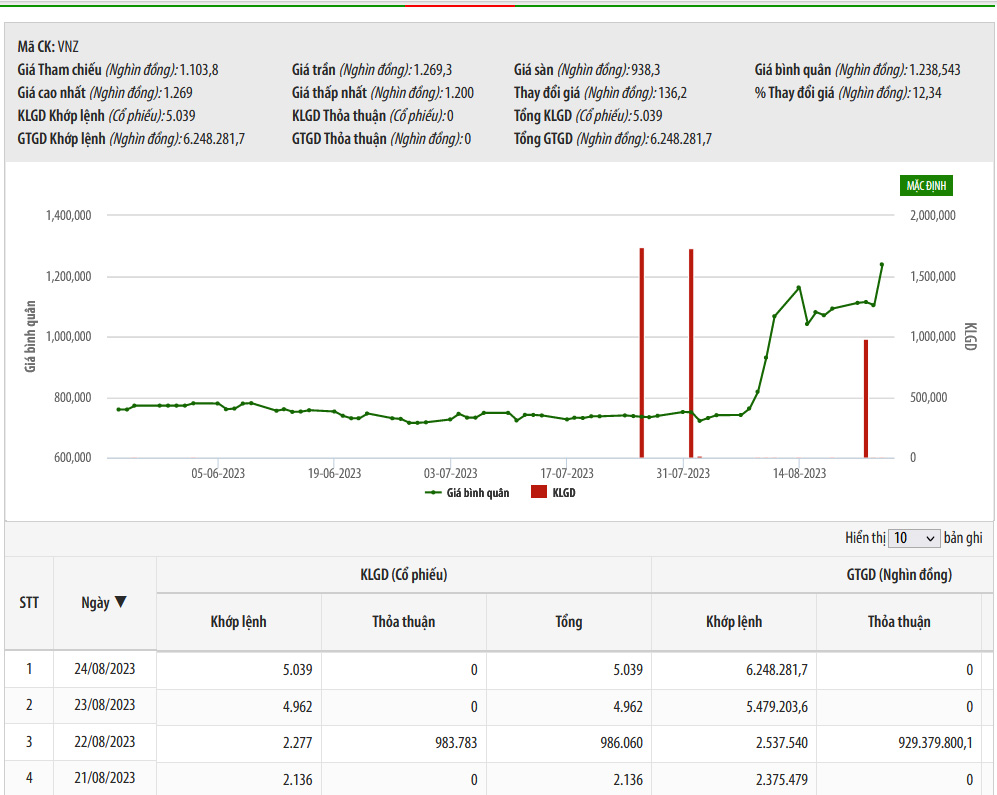Viewport: 997px width, 795px height.
Task: Click the tallest red volume bar
Action: [641, 352]
